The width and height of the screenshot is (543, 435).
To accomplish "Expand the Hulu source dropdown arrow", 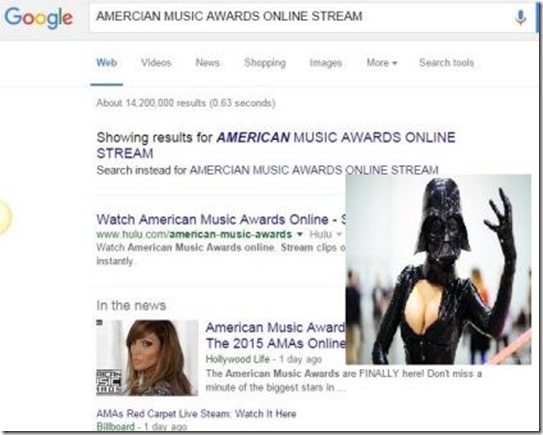I will coord(339,234).
